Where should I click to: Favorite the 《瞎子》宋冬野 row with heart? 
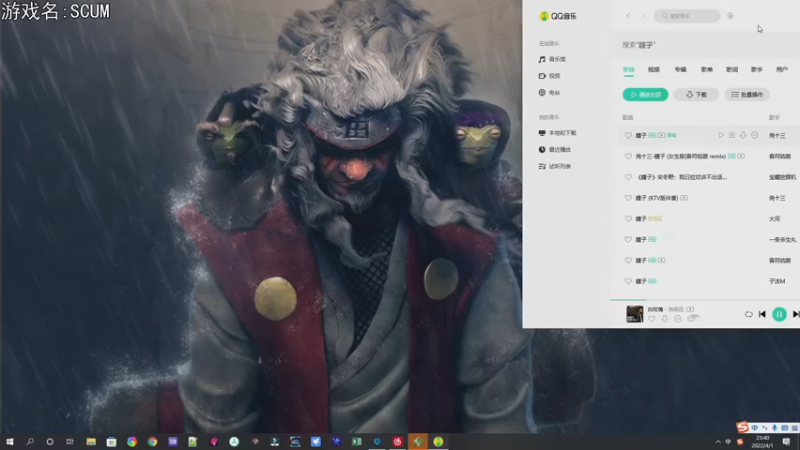click(628, 177)
